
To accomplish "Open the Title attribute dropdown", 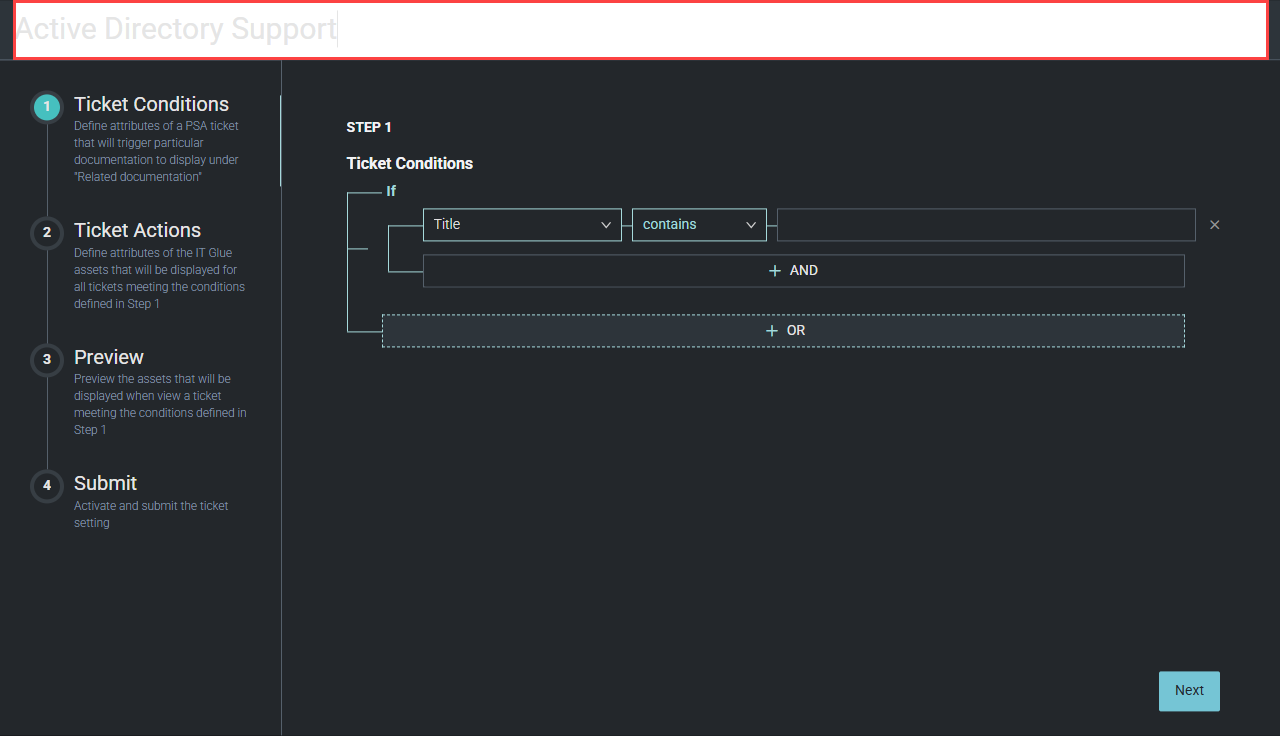I will coord(522,224).
